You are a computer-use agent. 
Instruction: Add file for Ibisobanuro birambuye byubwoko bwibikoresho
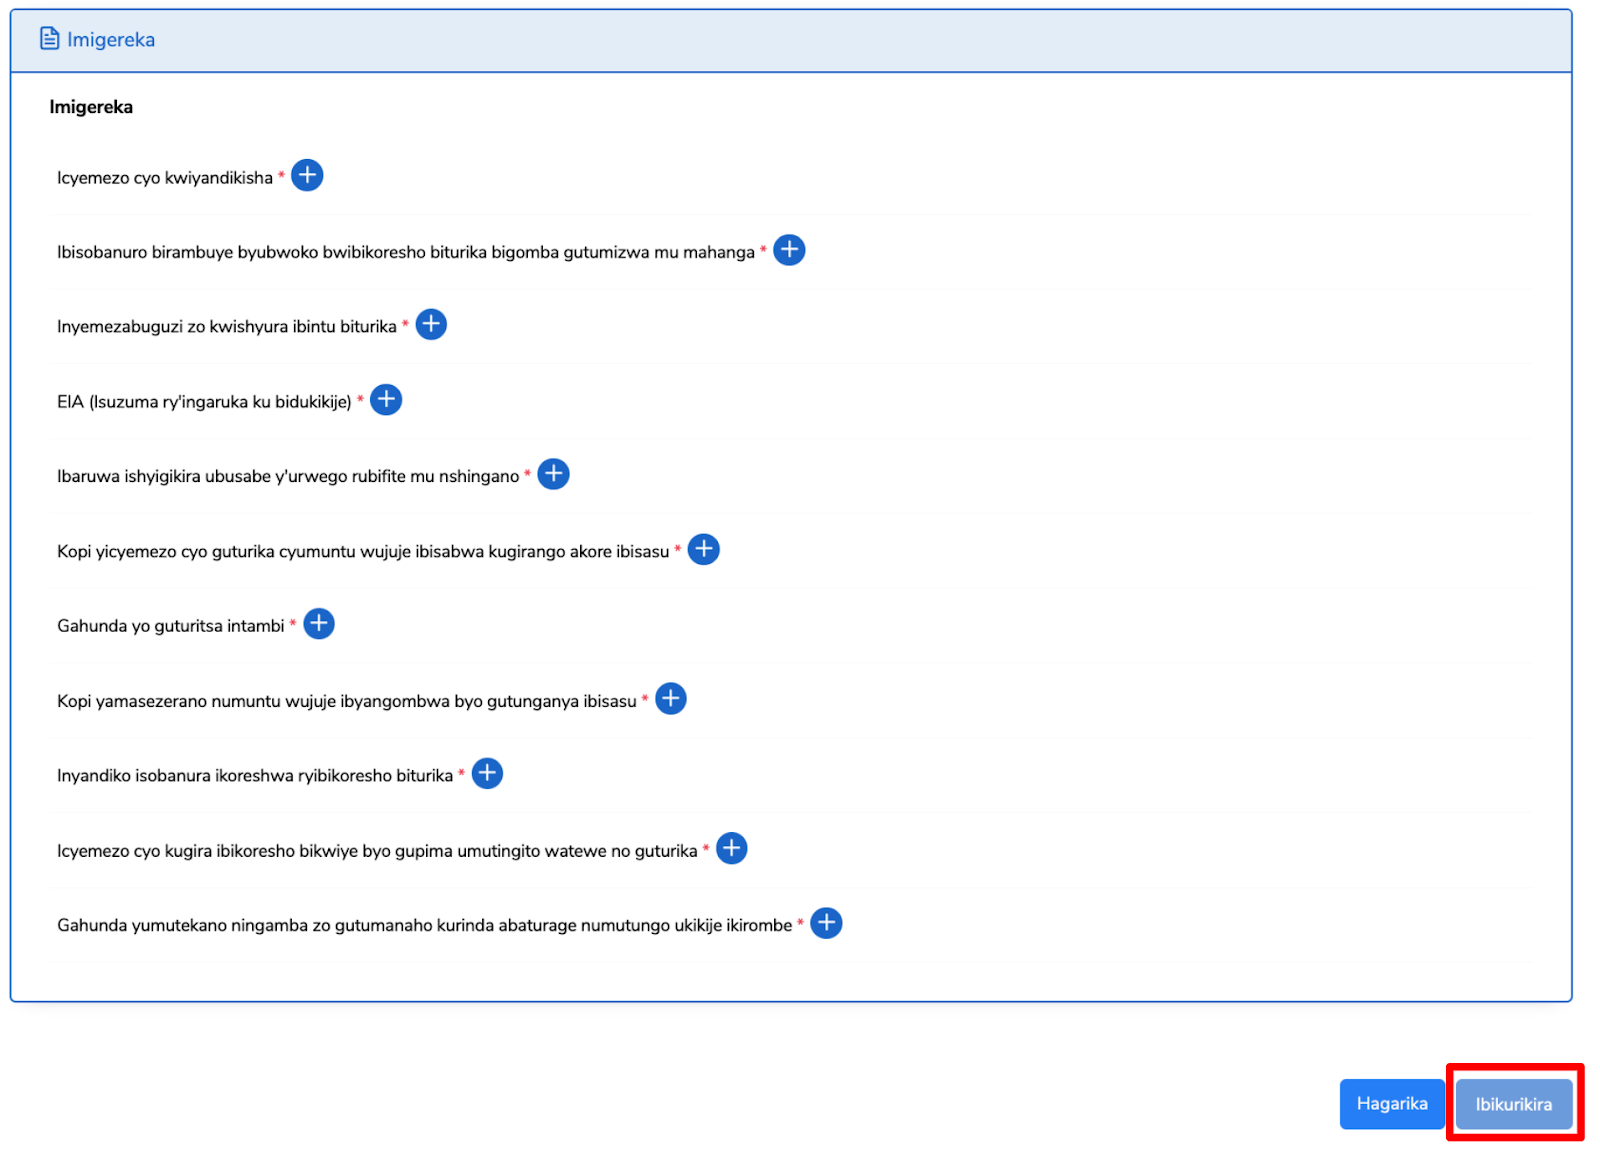click(x=789, y=250)
